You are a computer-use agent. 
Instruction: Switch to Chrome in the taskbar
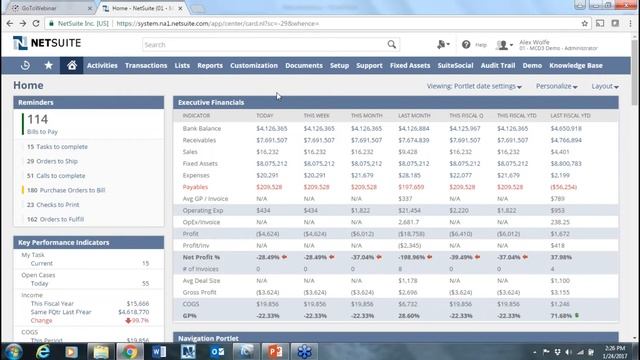point(130,352)
